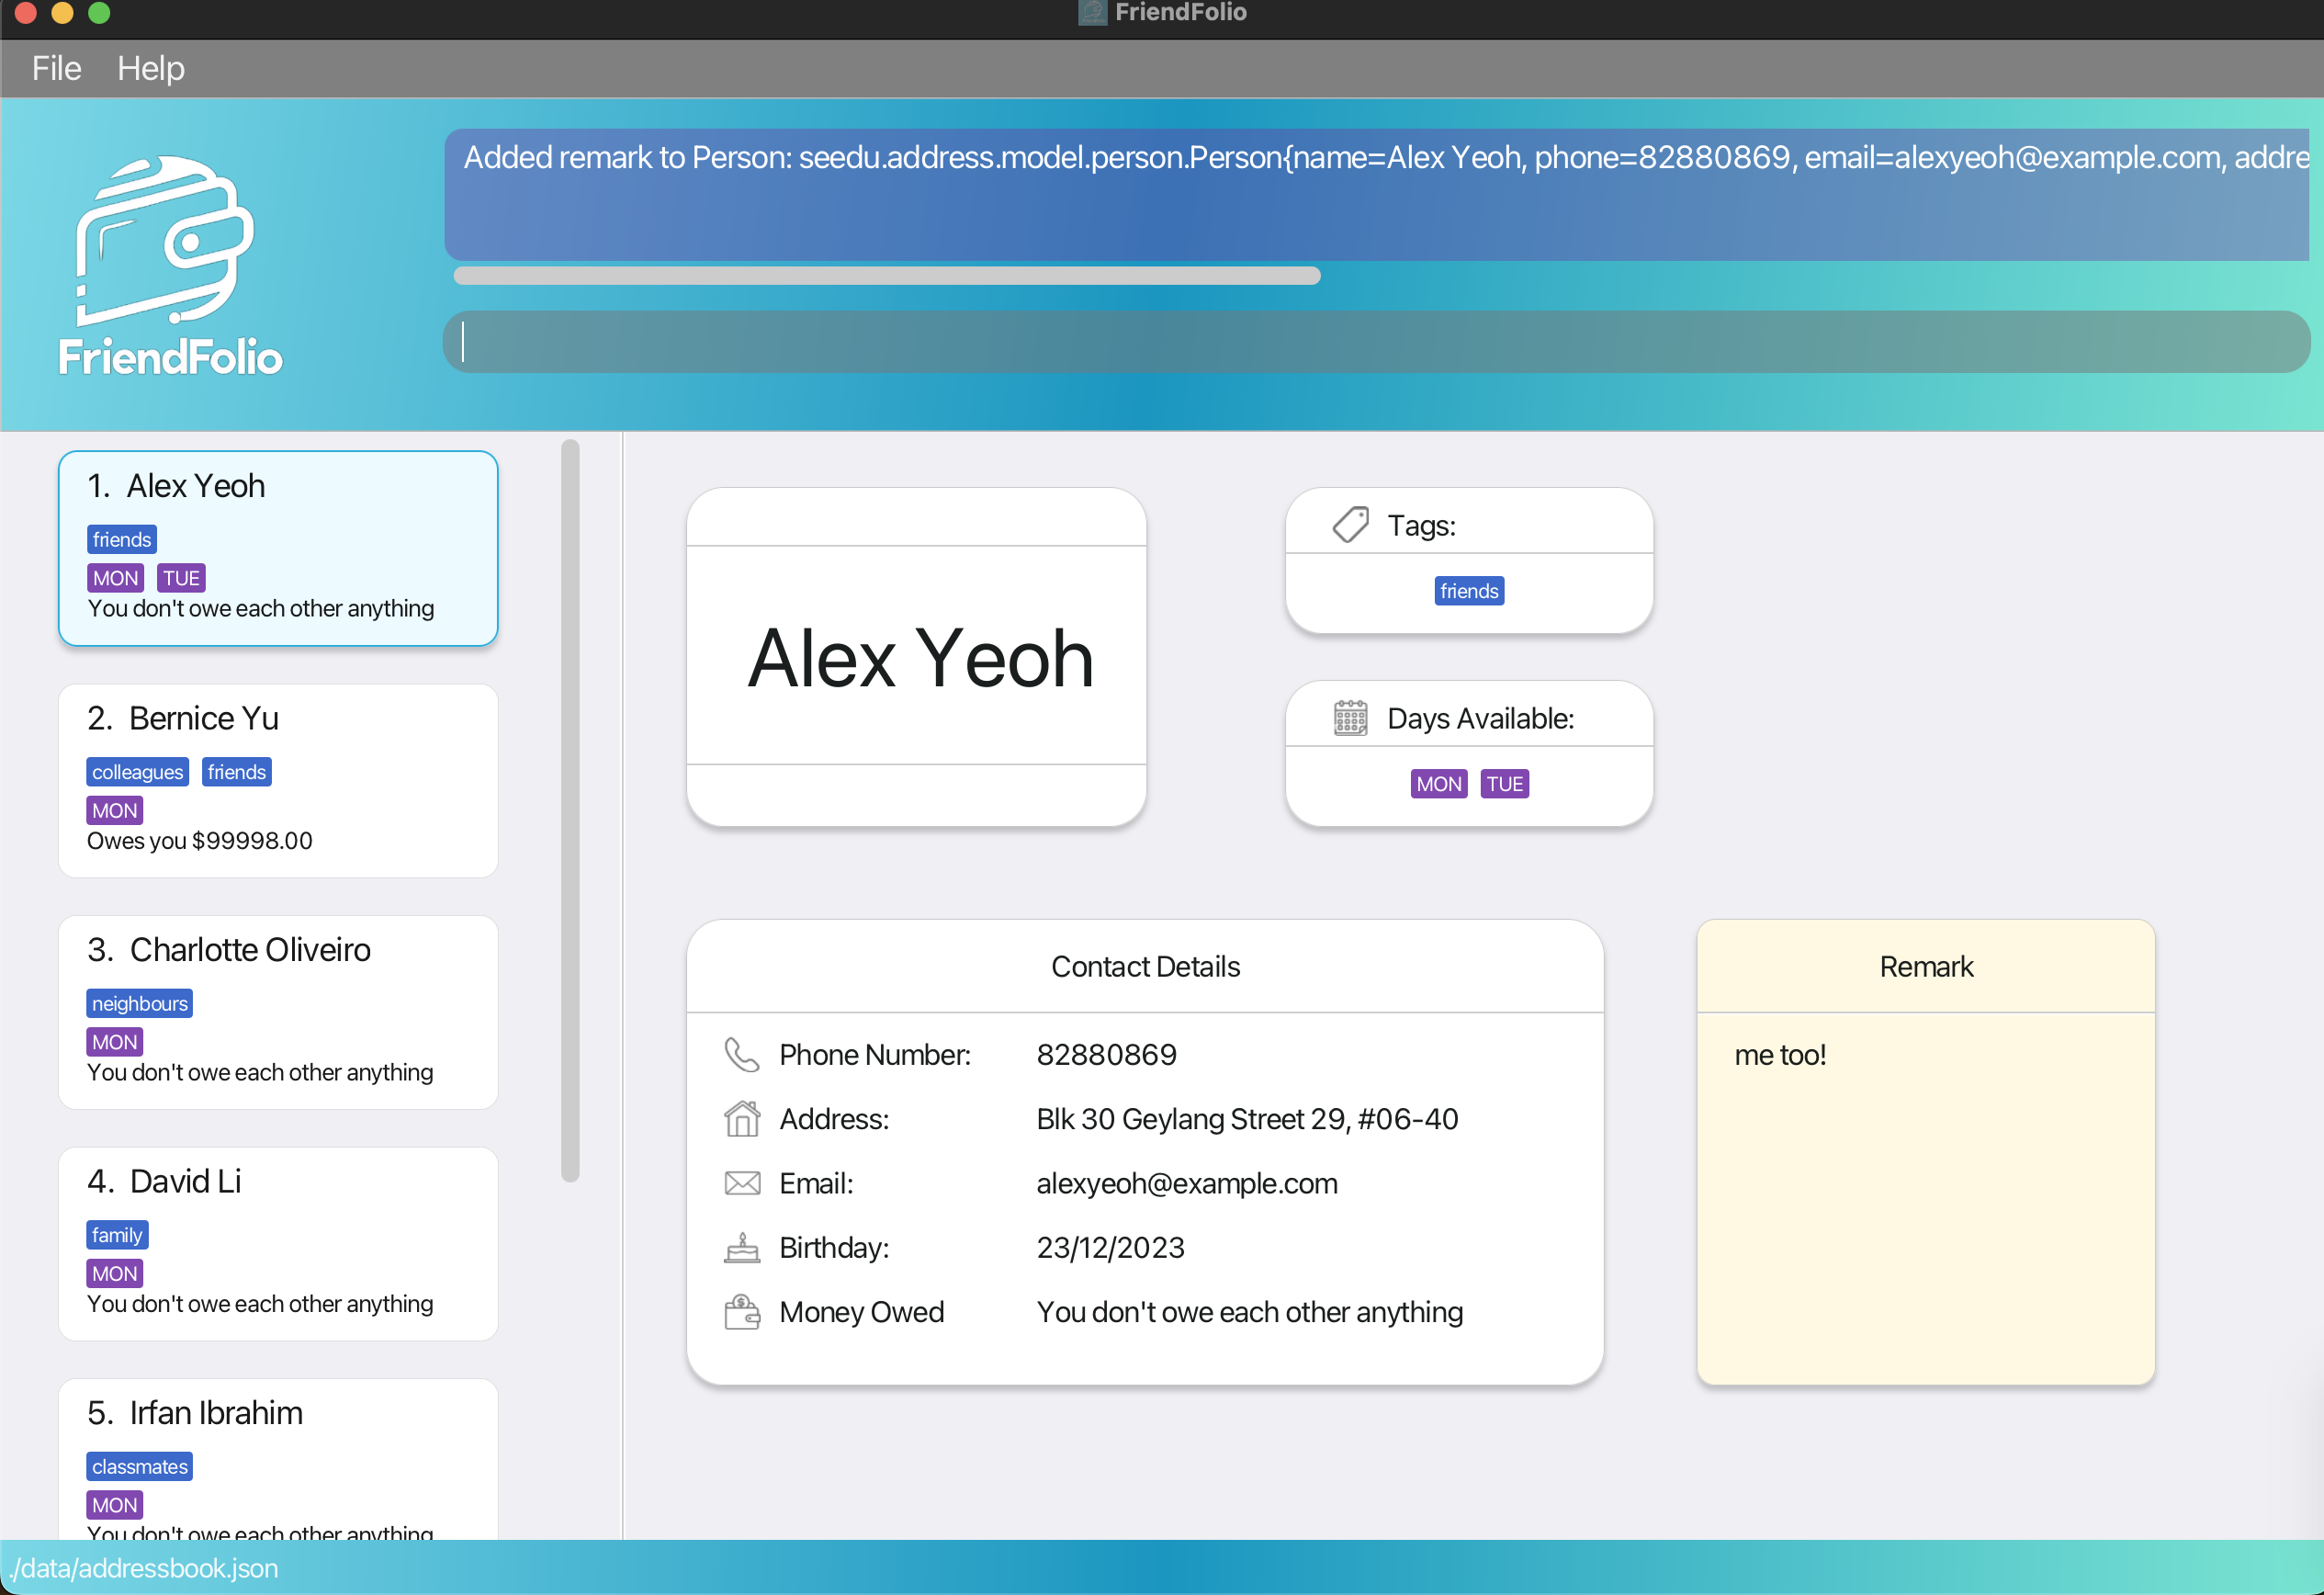2324x1595 pixels.
Task: Click the Contact Details header
Action: point(1145,967)
